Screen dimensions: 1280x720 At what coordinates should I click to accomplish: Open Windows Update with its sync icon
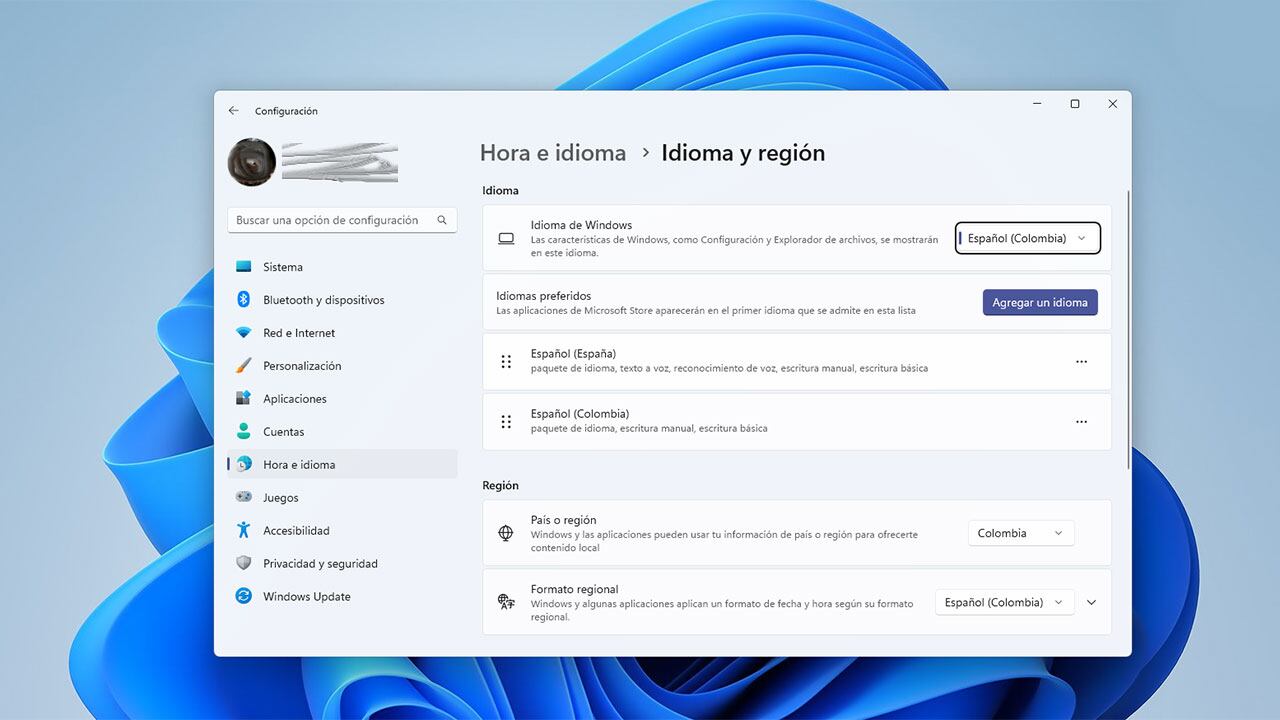[243, 596]
